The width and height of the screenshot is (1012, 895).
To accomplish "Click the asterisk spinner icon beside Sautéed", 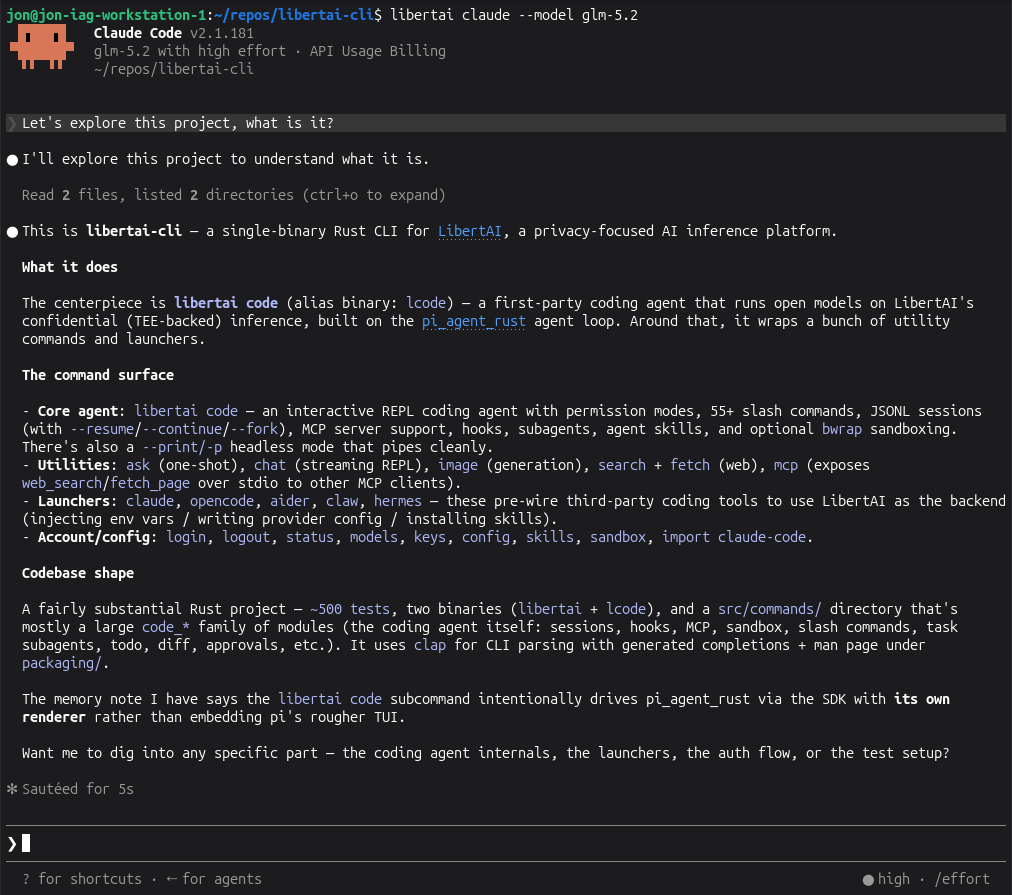I will (x=12, y=789).
